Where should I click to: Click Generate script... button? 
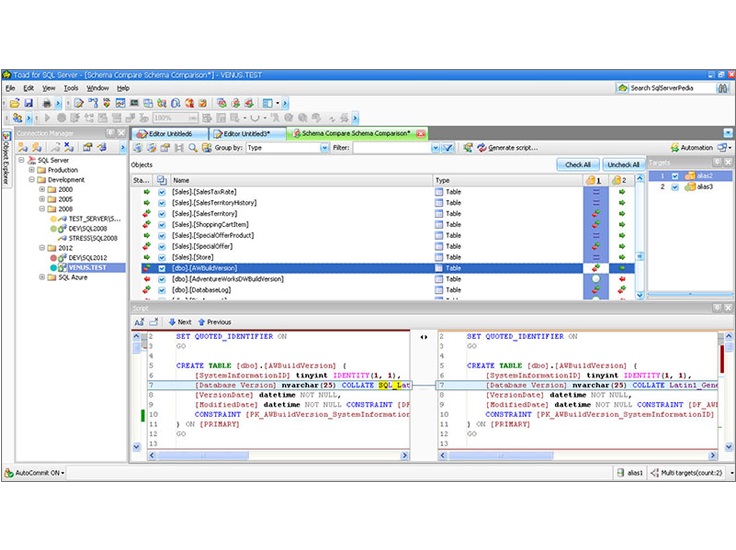(x=507, y=148)
